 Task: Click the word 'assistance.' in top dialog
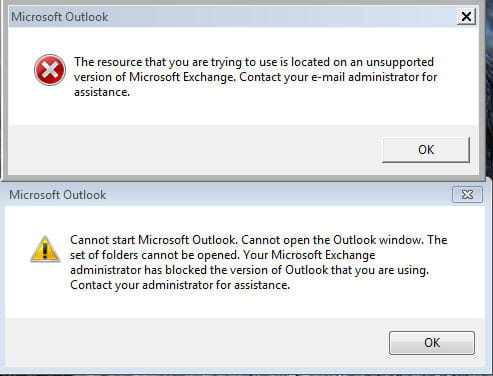click(102, 92)
